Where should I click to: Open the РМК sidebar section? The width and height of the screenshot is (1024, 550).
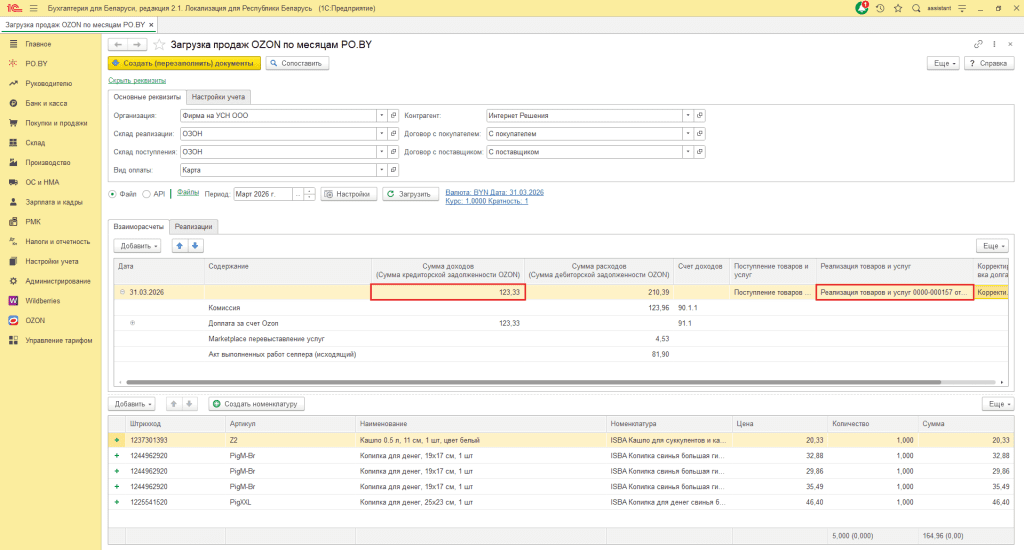(x=33, y=221)
